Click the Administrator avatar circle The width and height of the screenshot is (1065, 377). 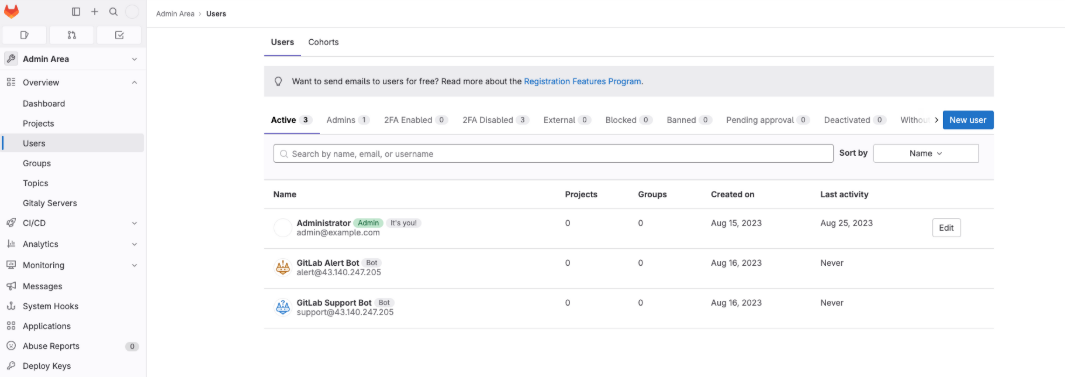283,228
